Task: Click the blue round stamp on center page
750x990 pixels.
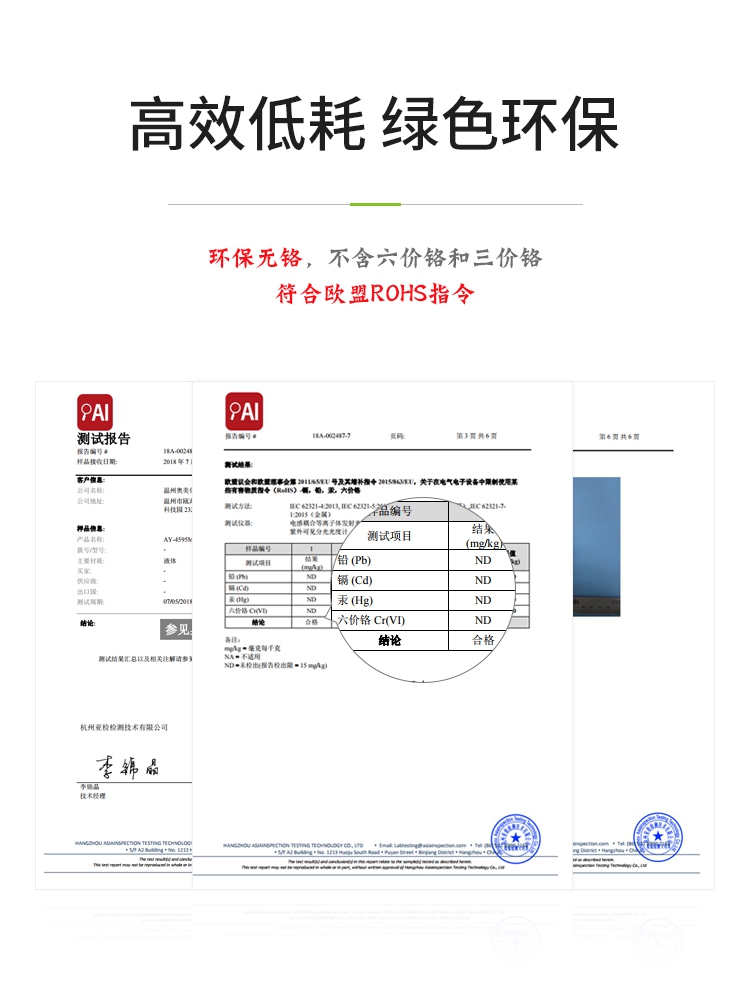Action: tap(516, 838)
